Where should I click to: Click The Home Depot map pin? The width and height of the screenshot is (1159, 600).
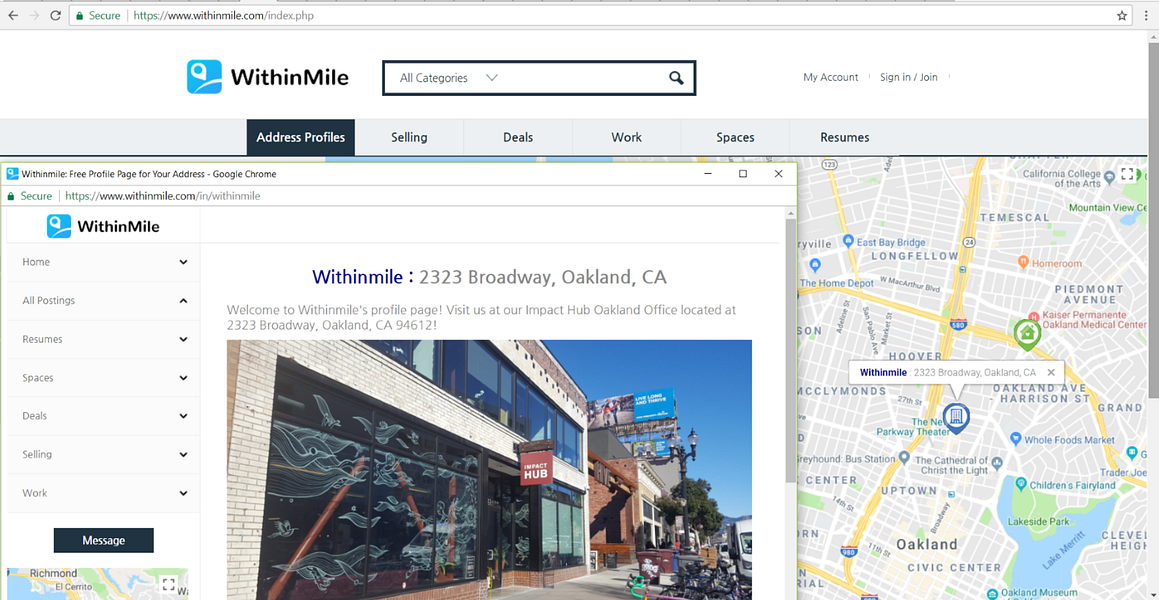point(815,265)
